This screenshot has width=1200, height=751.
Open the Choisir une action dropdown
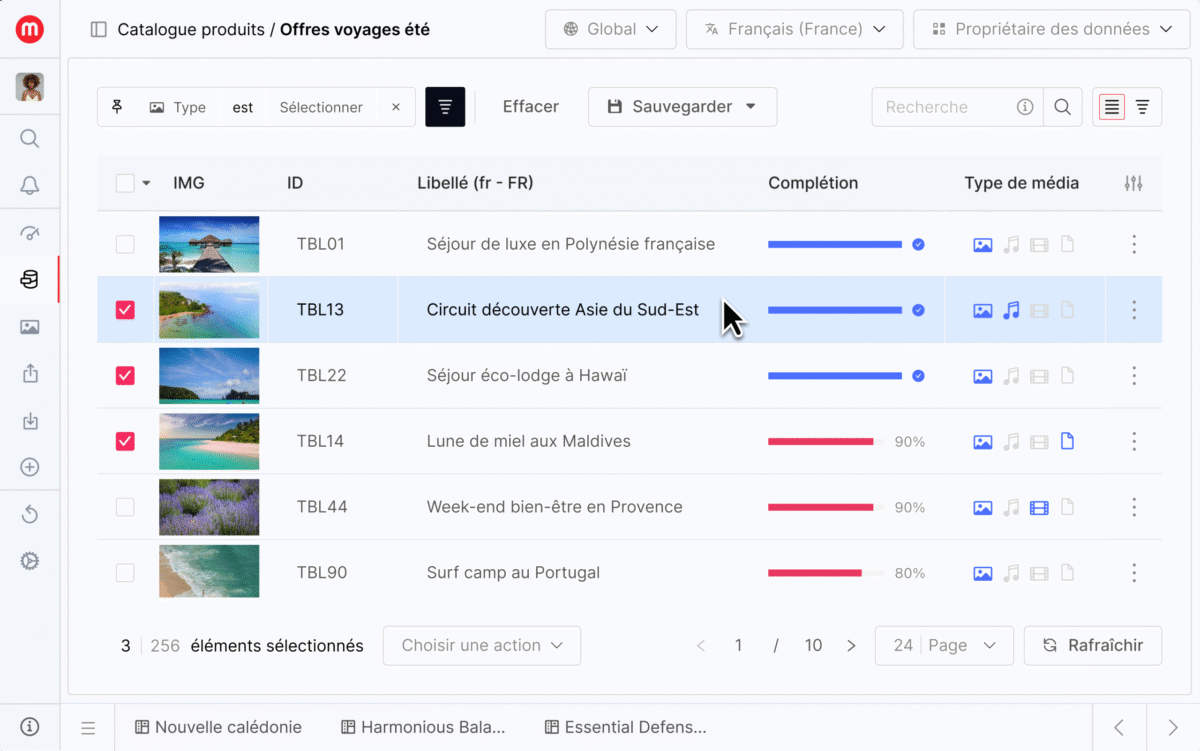pyautogui.click(x=481, y=646)
